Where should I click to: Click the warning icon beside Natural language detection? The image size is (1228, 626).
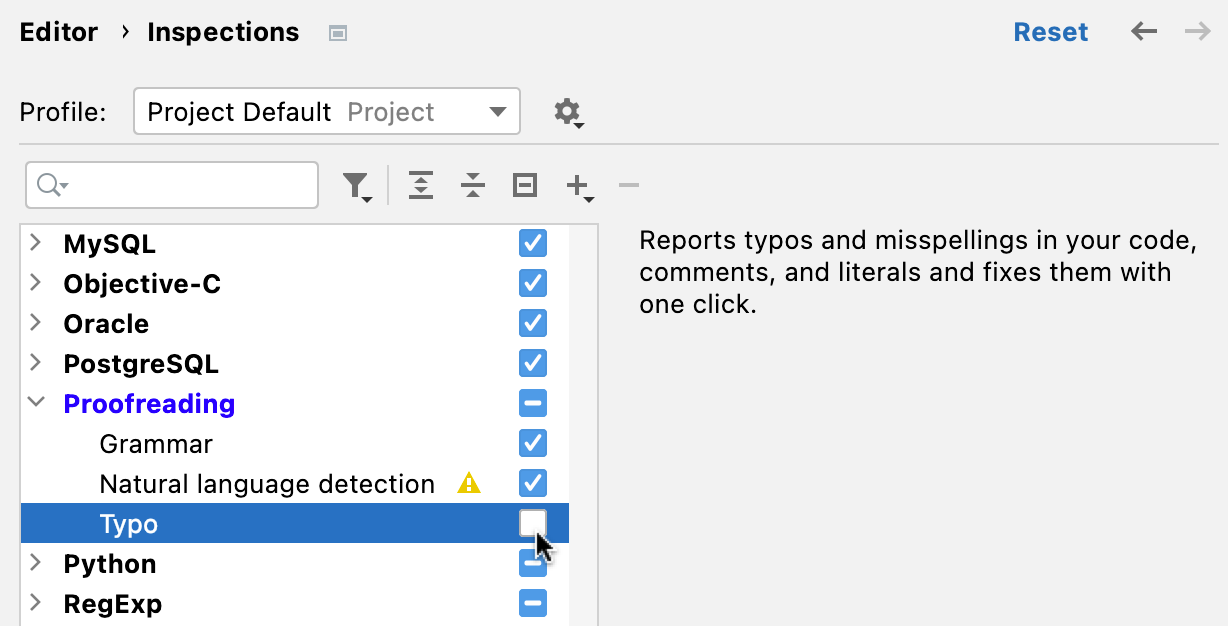click(x=470, y=483)
